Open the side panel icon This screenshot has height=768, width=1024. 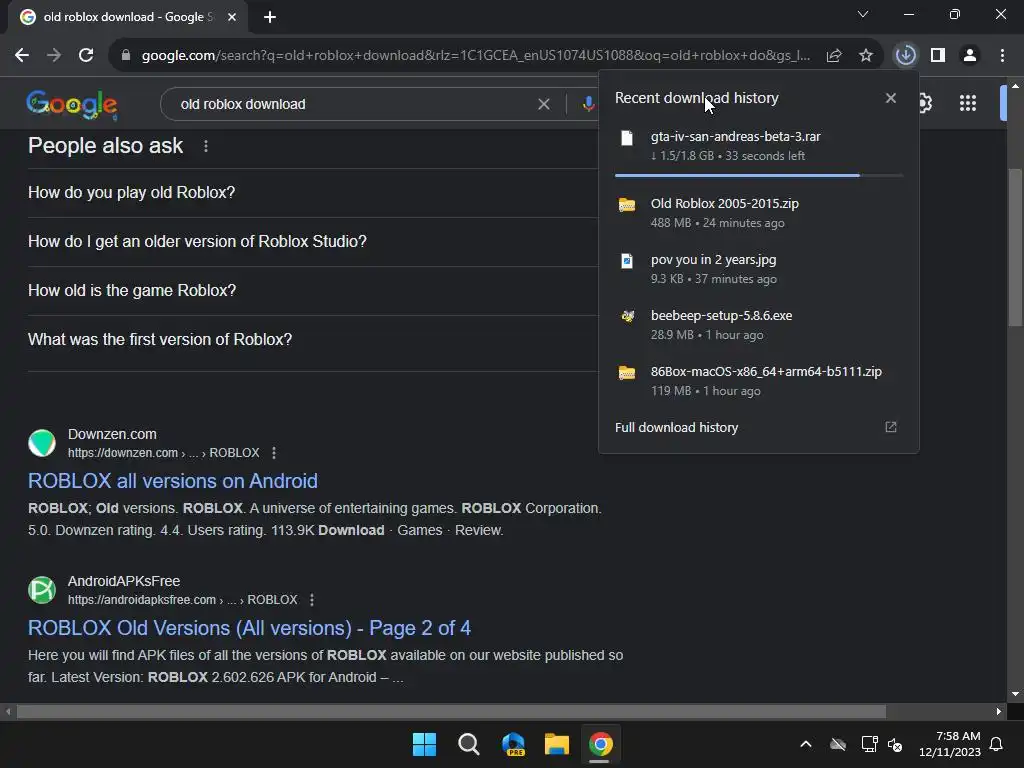(x=938, y=56)
